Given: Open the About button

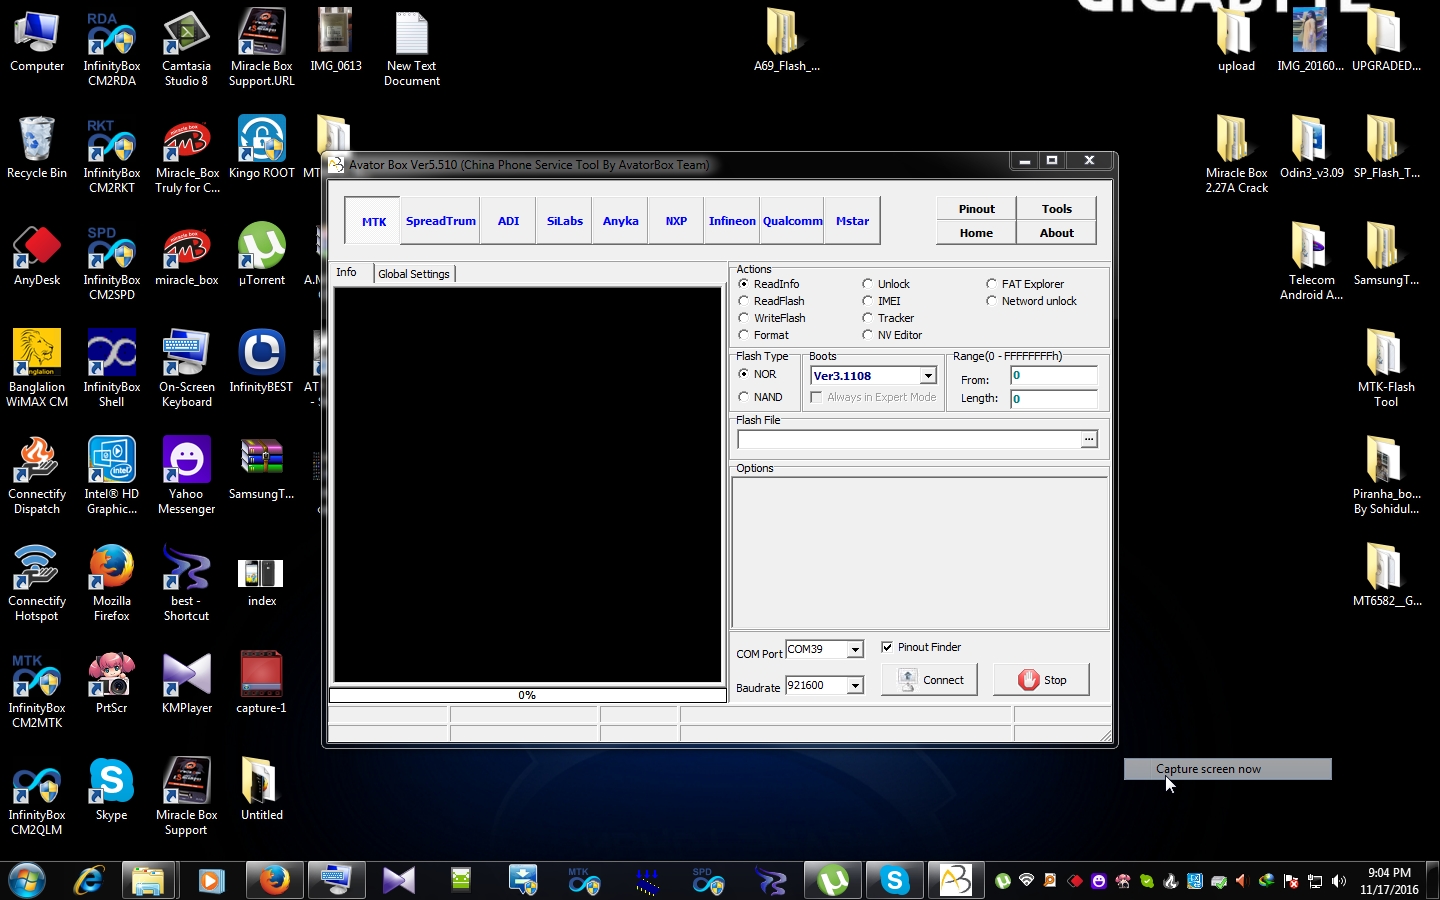Looking at the screenshot, I should click(x=1056, y=233).
